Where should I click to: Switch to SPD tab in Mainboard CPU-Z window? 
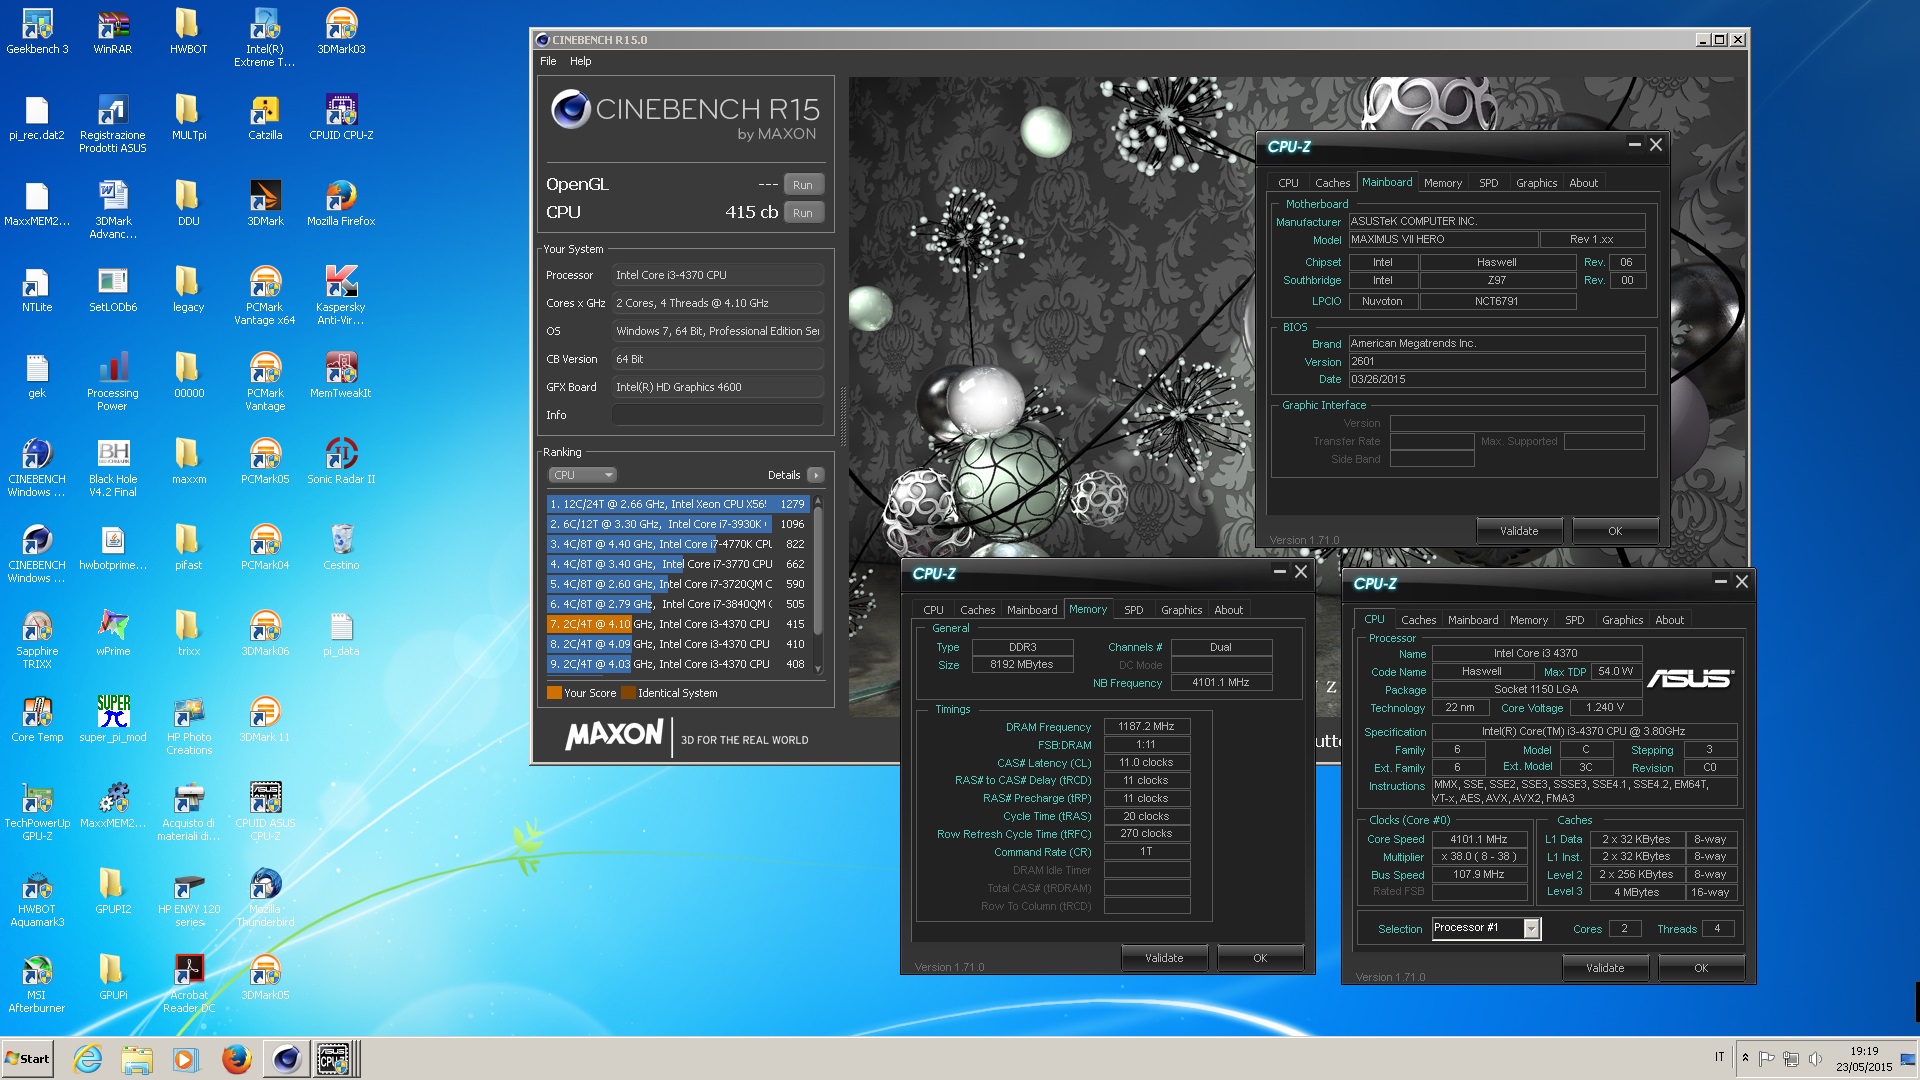click(1488, 183)
